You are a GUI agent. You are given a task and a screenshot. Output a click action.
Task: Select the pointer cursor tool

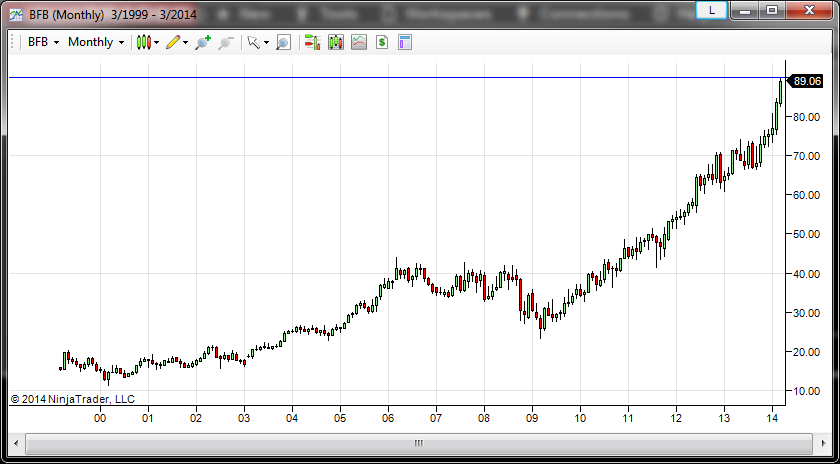tap(253, 42)
